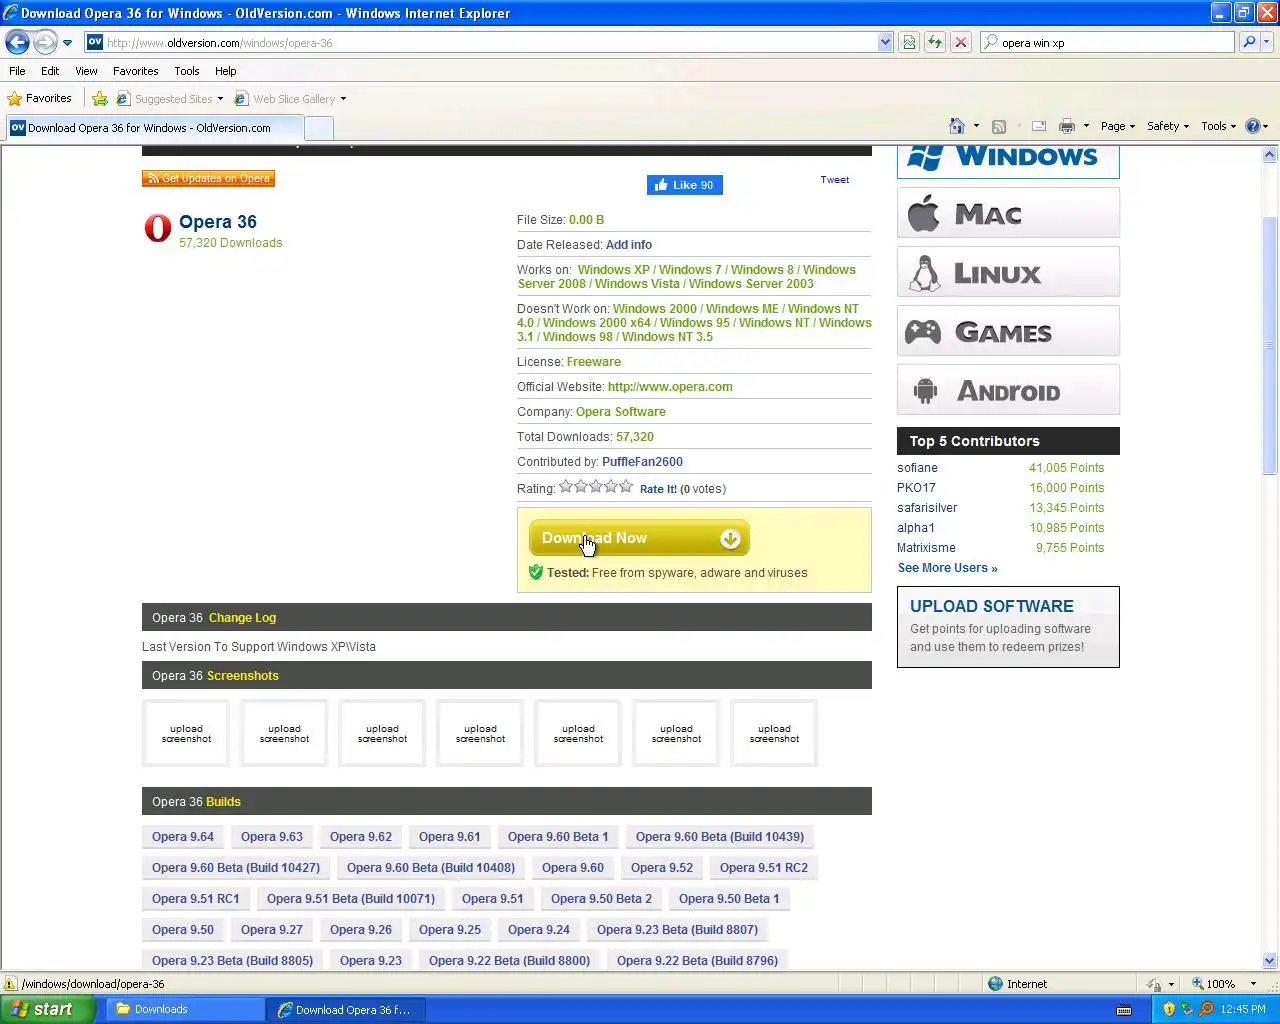Open the Edit menu

pyautogui.click(x=50, y=71)
